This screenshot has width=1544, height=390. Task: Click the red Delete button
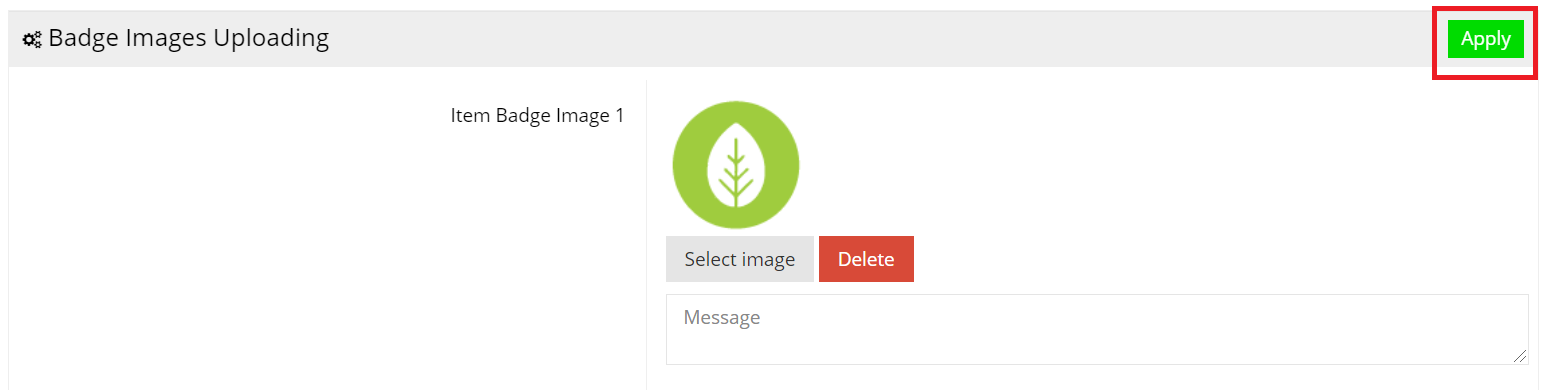(x=866, y=259)
